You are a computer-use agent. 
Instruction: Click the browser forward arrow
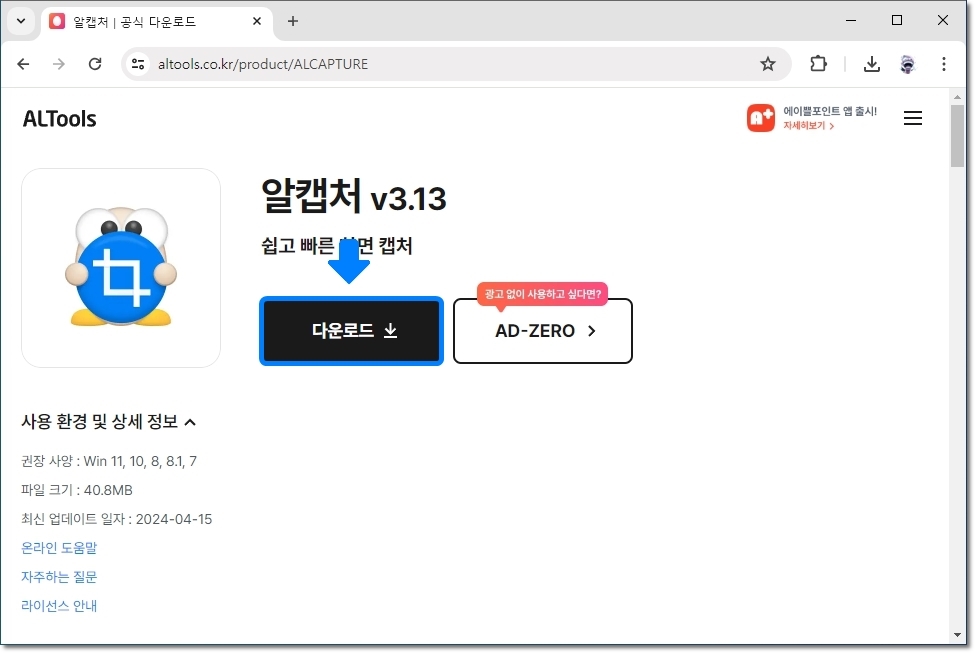[x=58, y=64]
